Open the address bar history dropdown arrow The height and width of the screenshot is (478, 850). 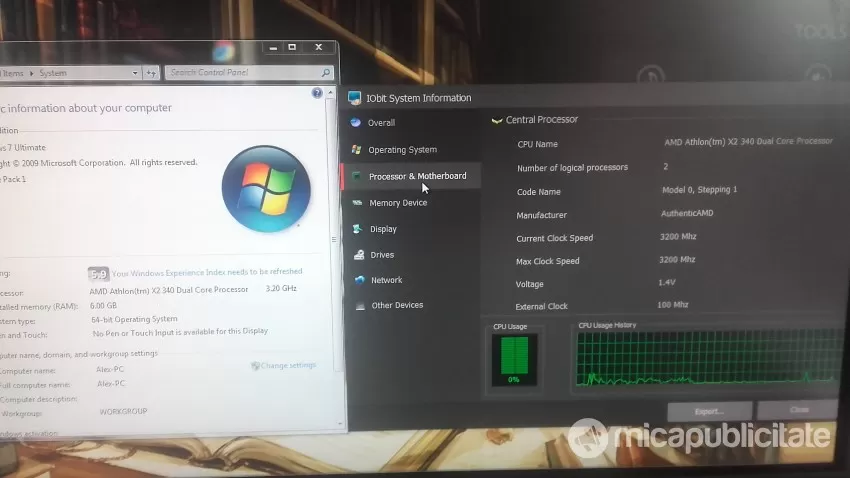134,73
